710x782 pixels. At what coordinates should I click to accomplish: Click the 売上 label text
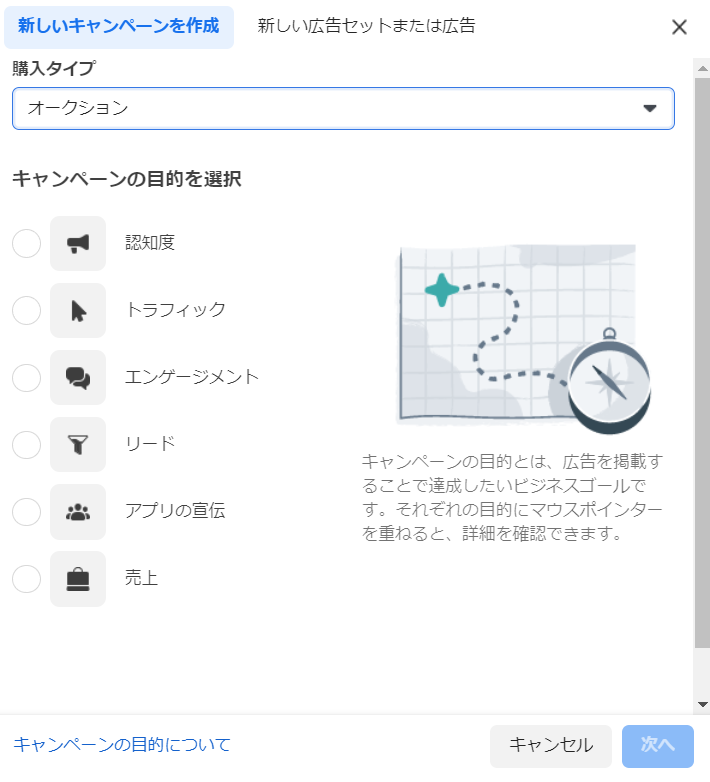pos(141,578)
